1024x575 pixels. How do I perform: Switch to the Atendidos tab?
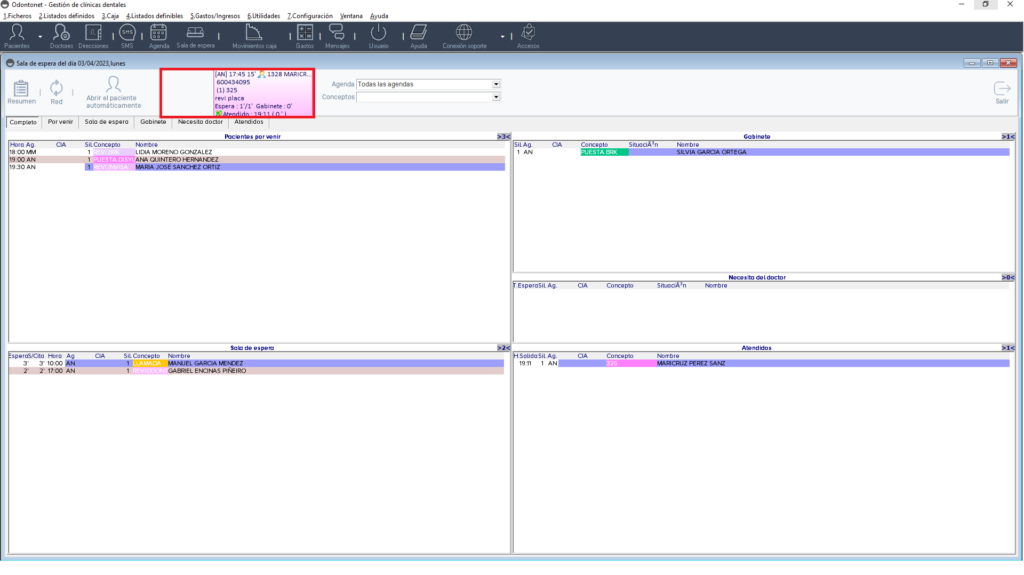click(x=249, y=122)
